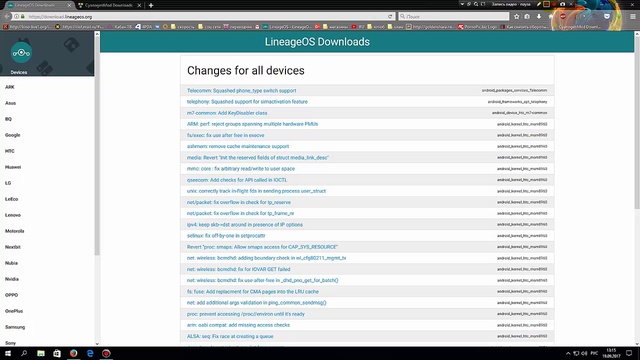Open Microsoft Store from the taskbar
The width and height of the screenshot is (640, 360).
click(x=57, y=353)
